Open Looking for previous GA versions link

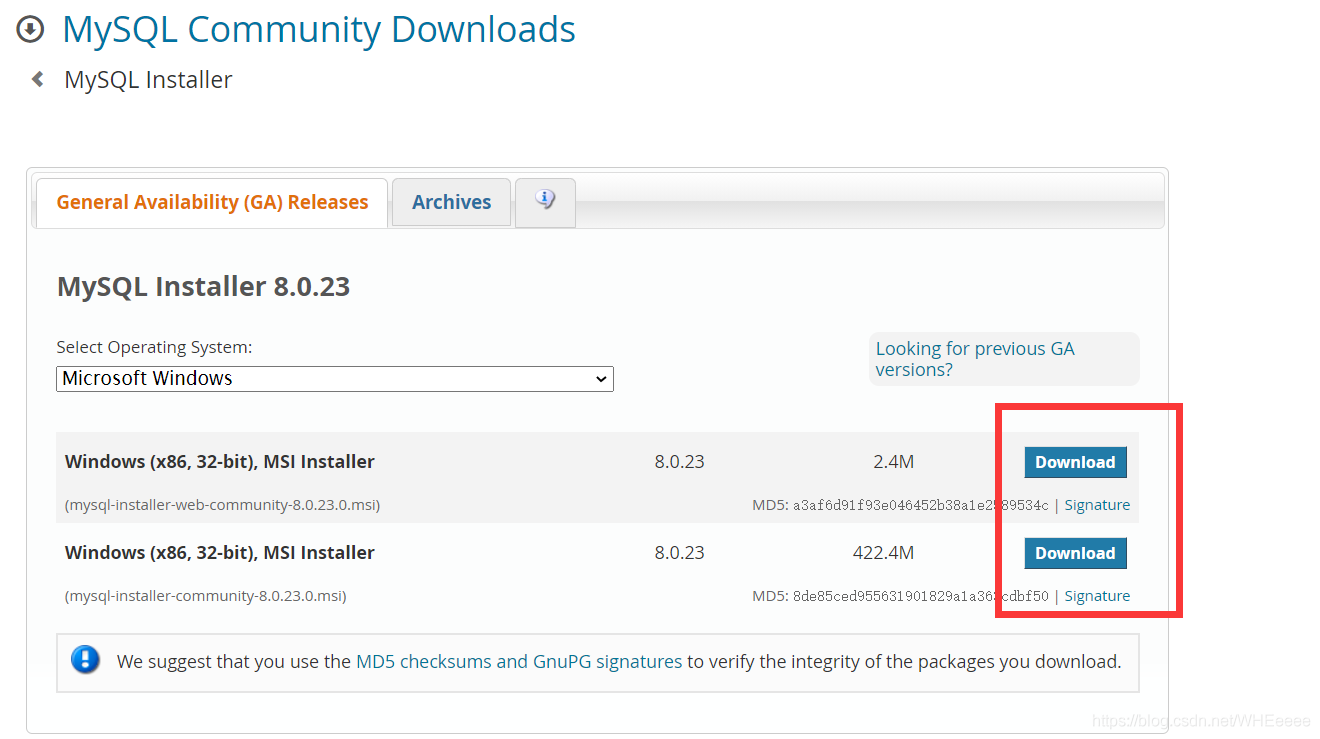(x=975, y=359)
